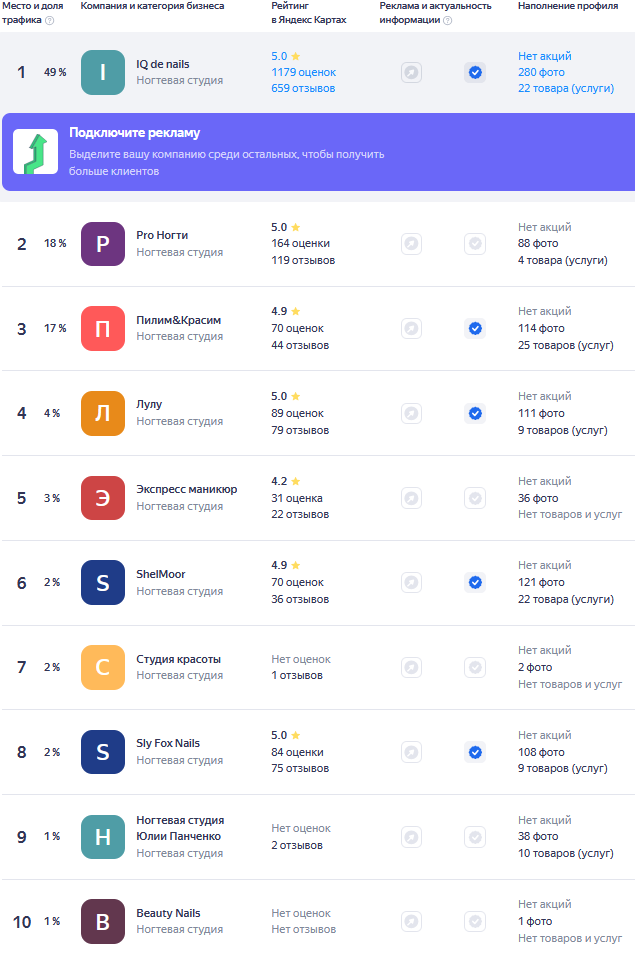The image size is (635, 960).
Task: Click the grey verification mark for Студия красоты
Action: coord(475,667)
